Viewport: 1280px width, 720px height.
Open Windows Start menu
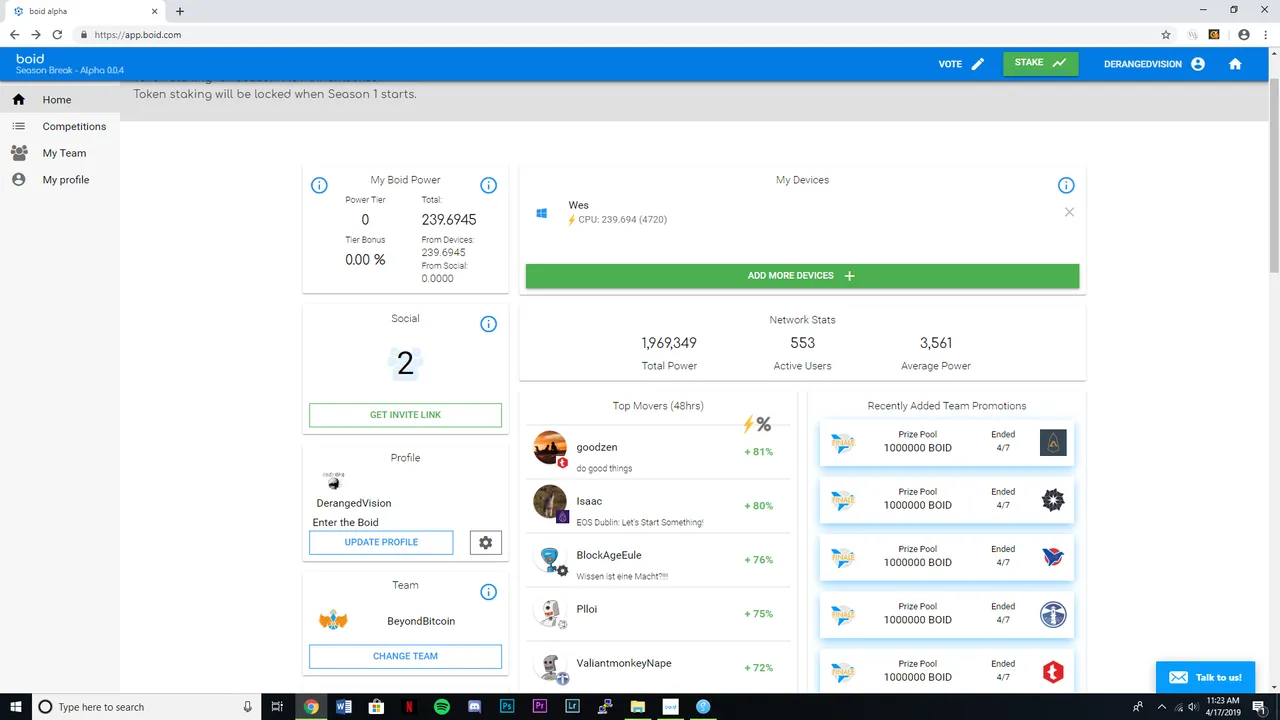coord(15,706)
